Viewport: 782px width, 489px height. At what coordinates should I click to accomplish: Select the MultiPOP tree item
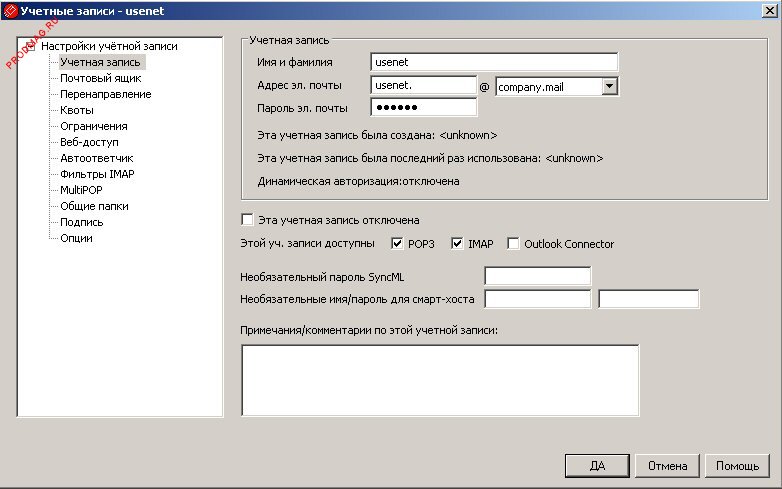(x=83, y=190)
